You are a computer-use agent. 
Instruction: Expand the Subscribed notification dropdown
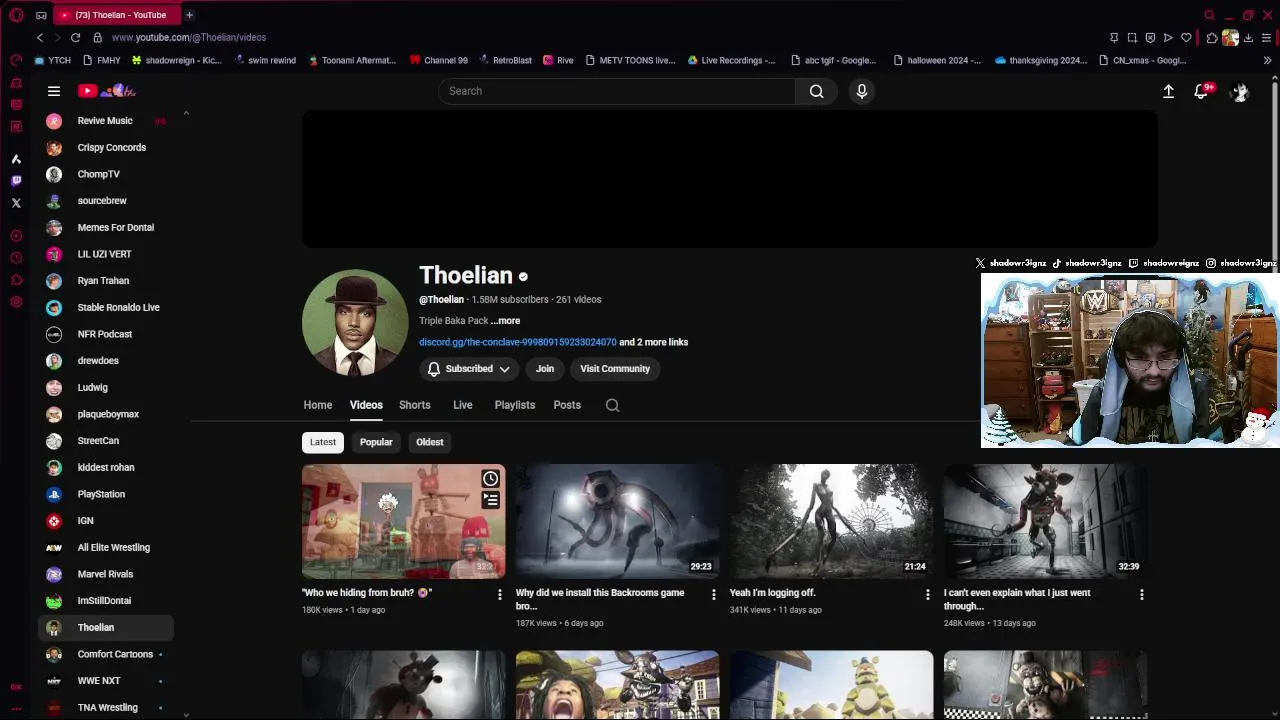(468, 369)
